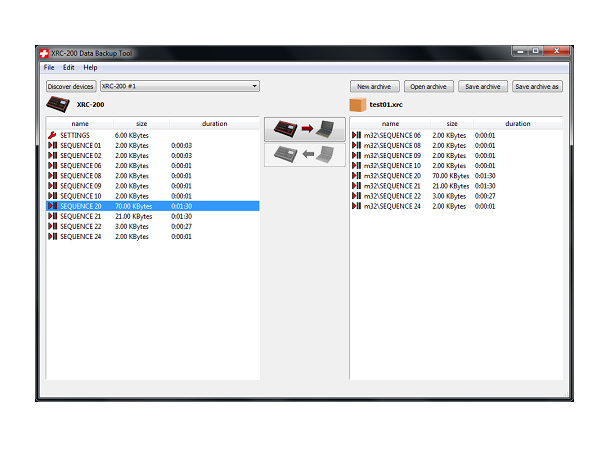Click the play icon beside SEQUENCE 01

(52, 146)
